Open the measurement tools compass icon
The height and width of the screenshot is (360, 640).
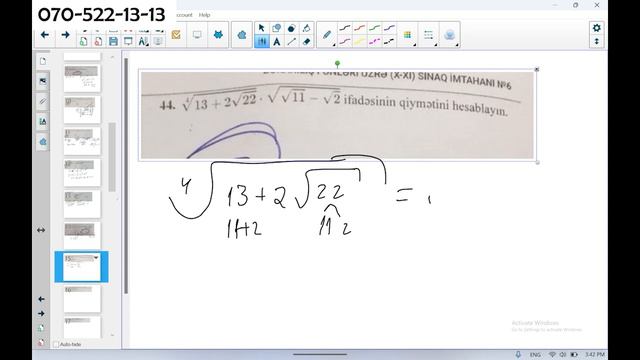click(x=143, y=41)
